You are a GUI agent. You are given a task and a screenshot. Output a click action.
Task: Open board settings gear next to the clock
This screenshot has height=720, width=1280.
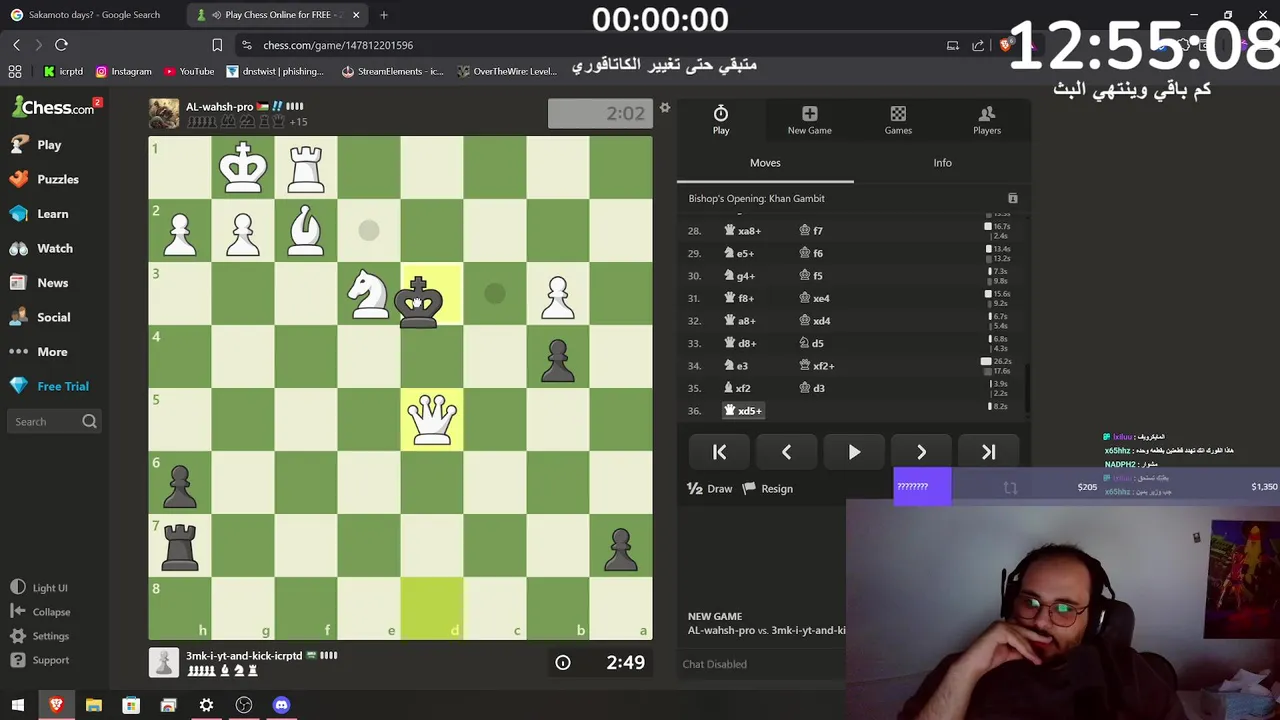[664, 107]
